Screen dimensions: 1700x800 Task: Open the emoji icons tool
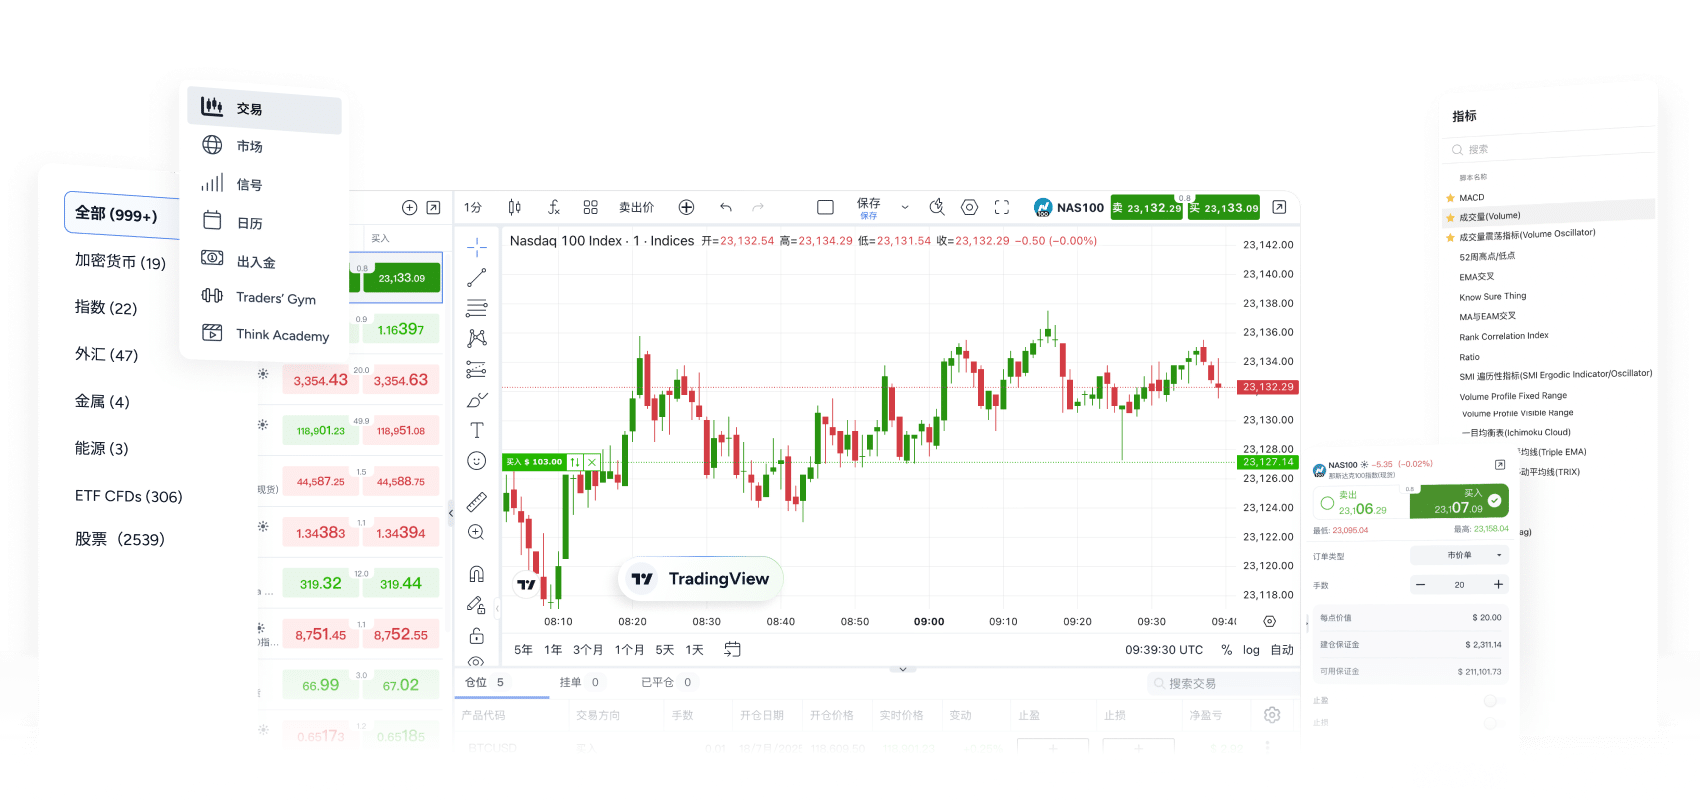(477, 461)
